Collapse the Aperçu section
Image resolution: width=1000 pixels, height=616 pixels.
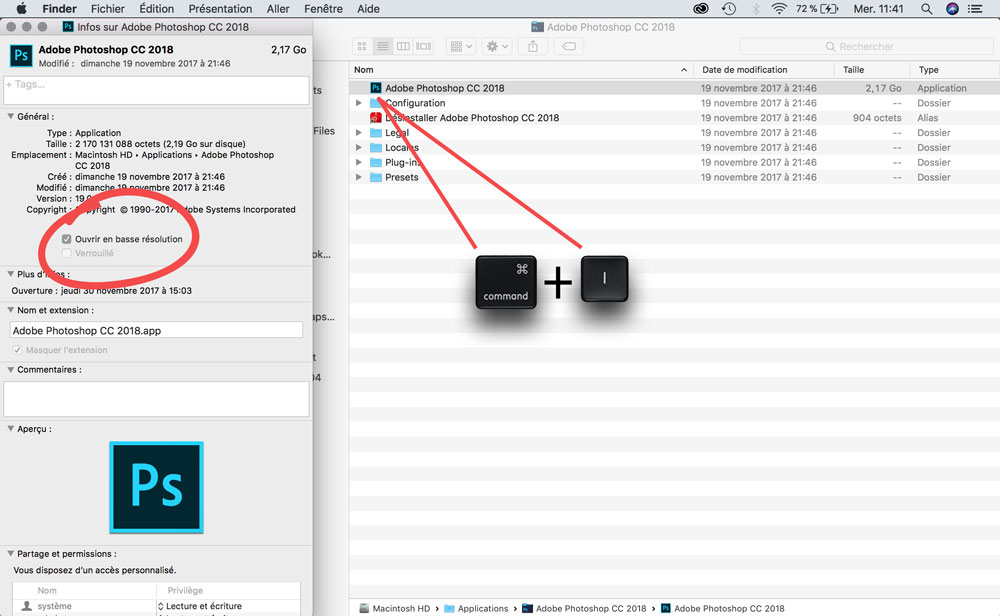[x=10, y=429]
